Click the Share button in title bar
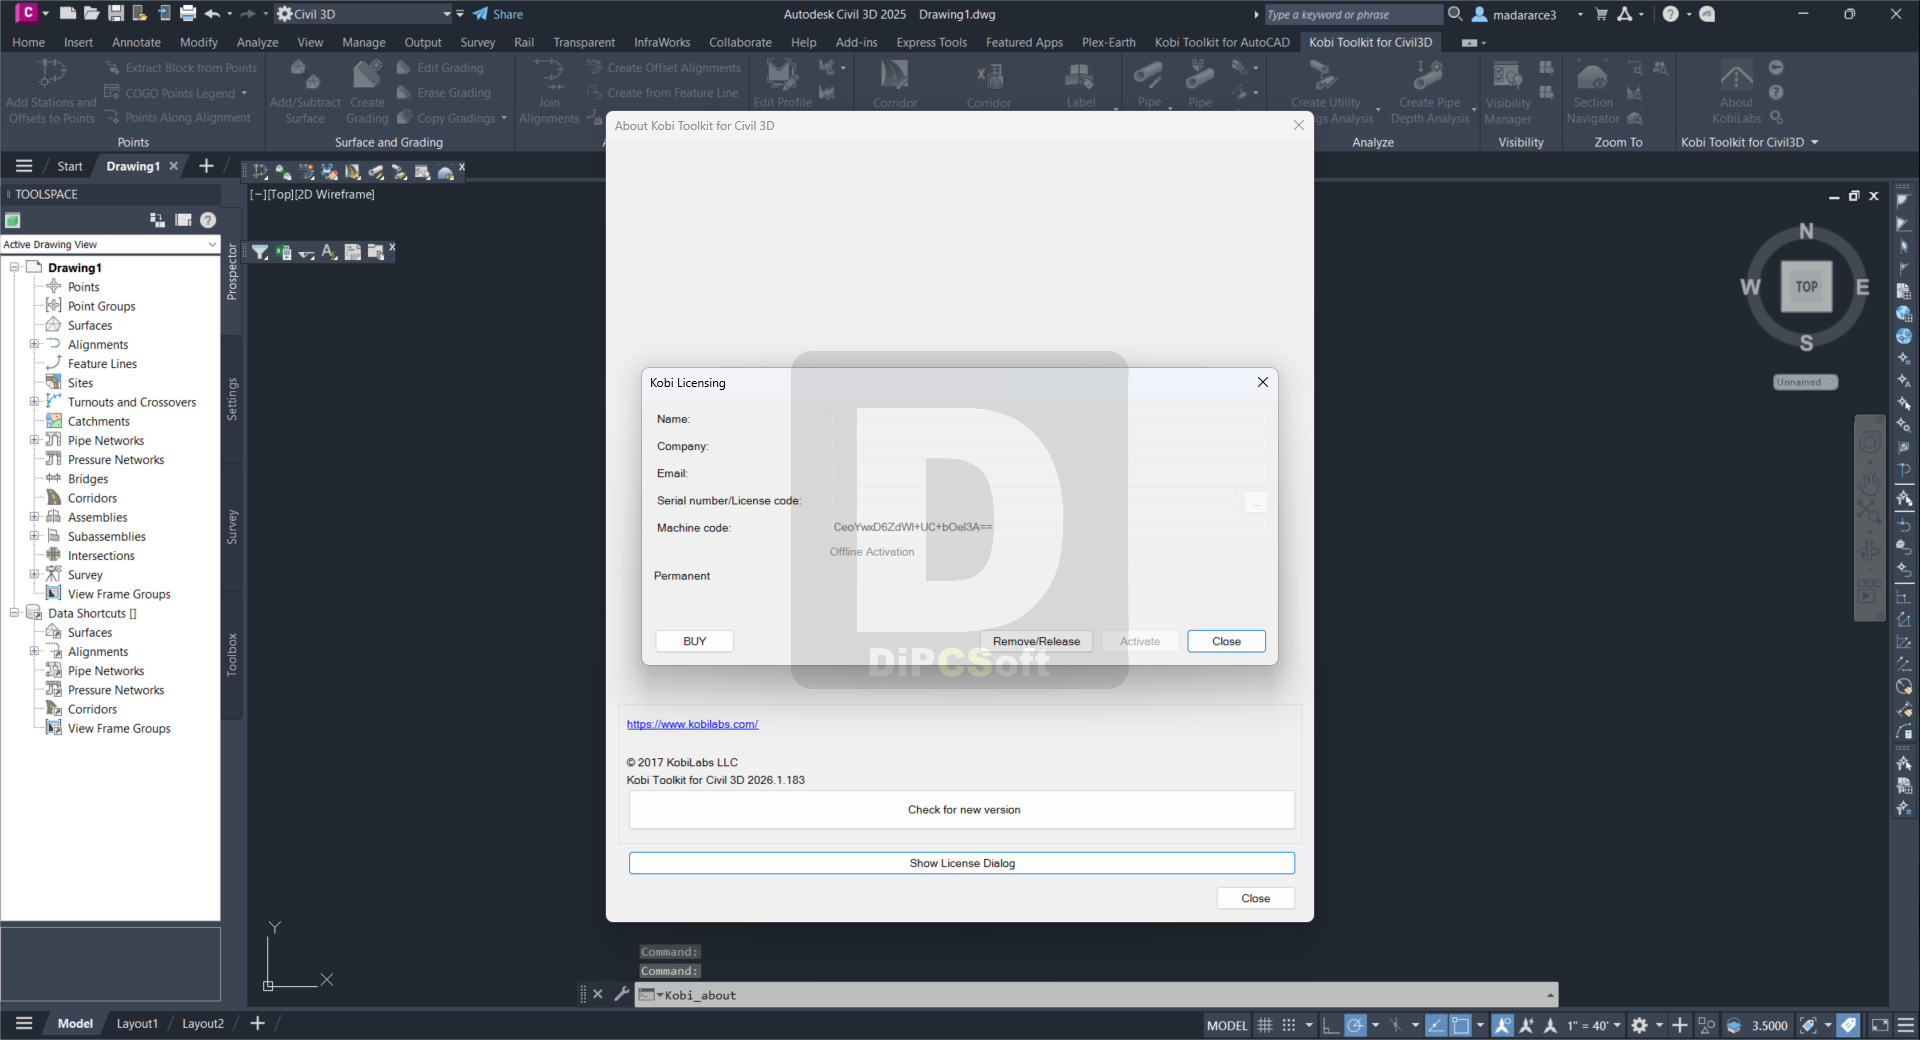The width and height of the screenshot is (1920, 1040). coord(498,14)
